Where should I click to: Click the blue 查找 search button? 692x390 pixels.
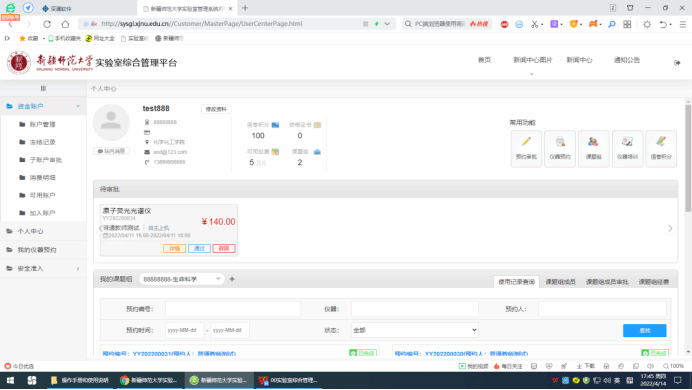[644, 330]
